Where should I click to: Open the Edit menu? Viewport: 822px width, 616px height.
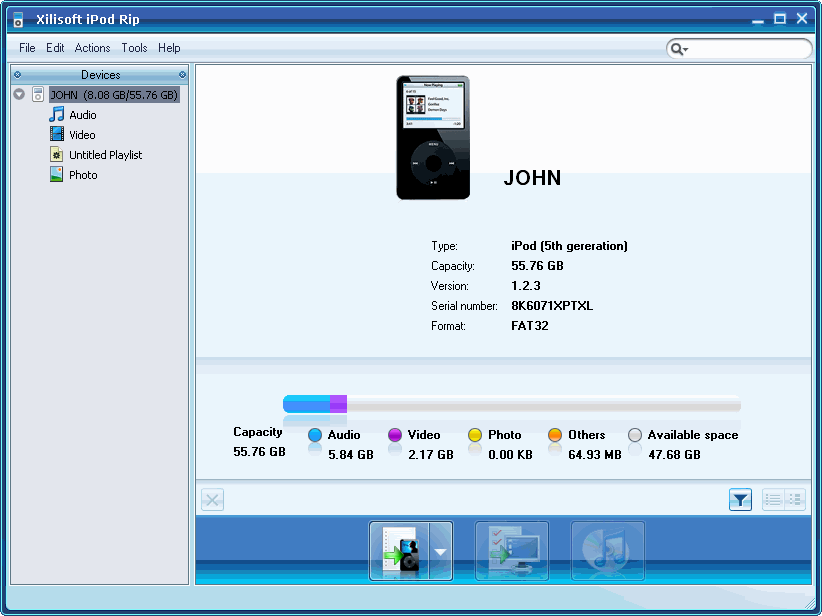coord(55,48)
